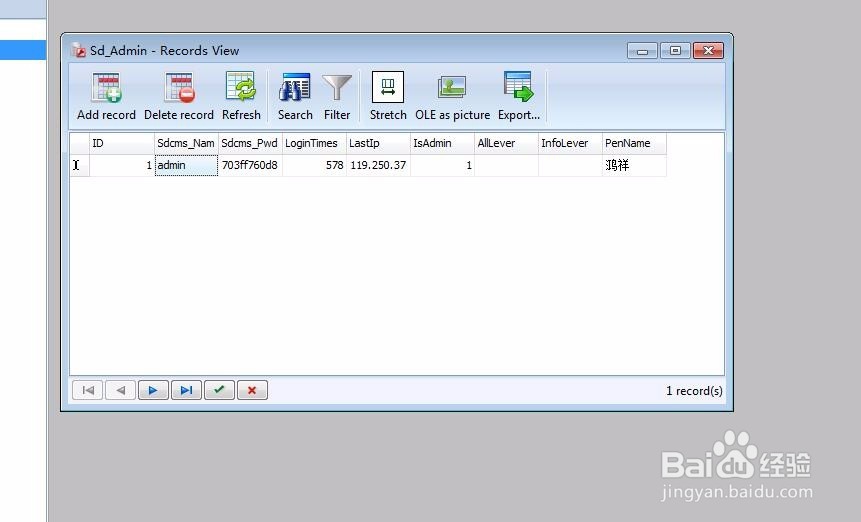The image size is (861, 522).
Task: Select the '119.250.37' LastIp cell
Action: (378, 165)
